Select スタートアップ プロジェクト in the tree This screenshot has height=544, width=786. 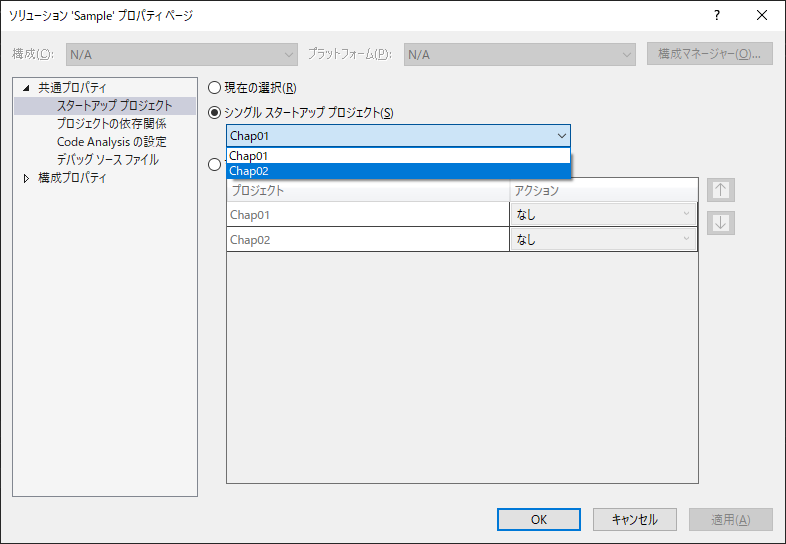tap(114, 106)
